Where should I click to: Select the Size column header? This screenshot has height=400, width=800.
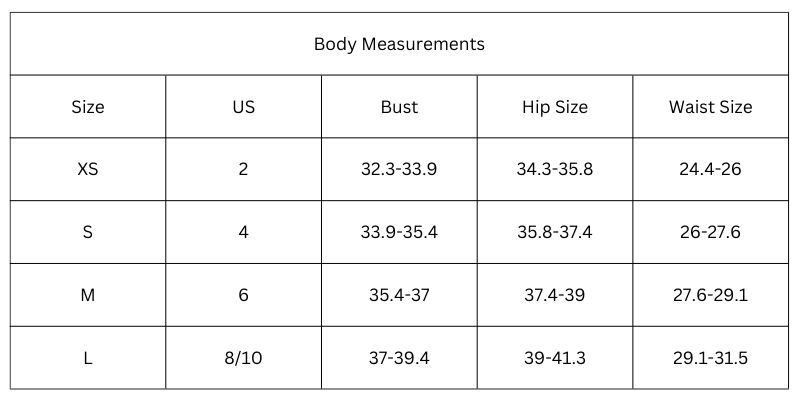click(88, 107)
